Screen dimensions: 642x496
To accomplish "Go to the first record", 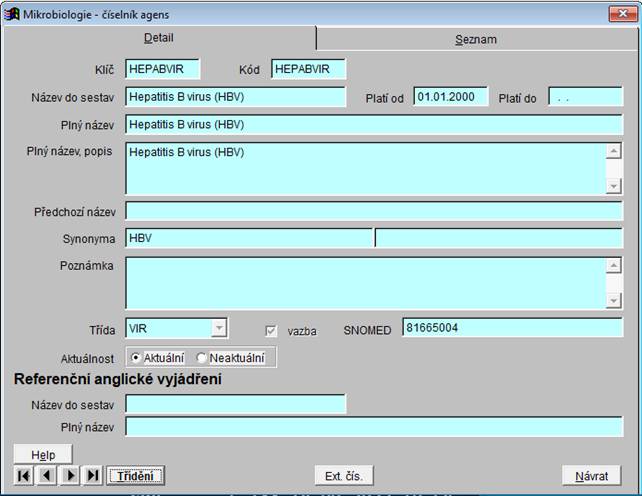I will coord(24,476).
